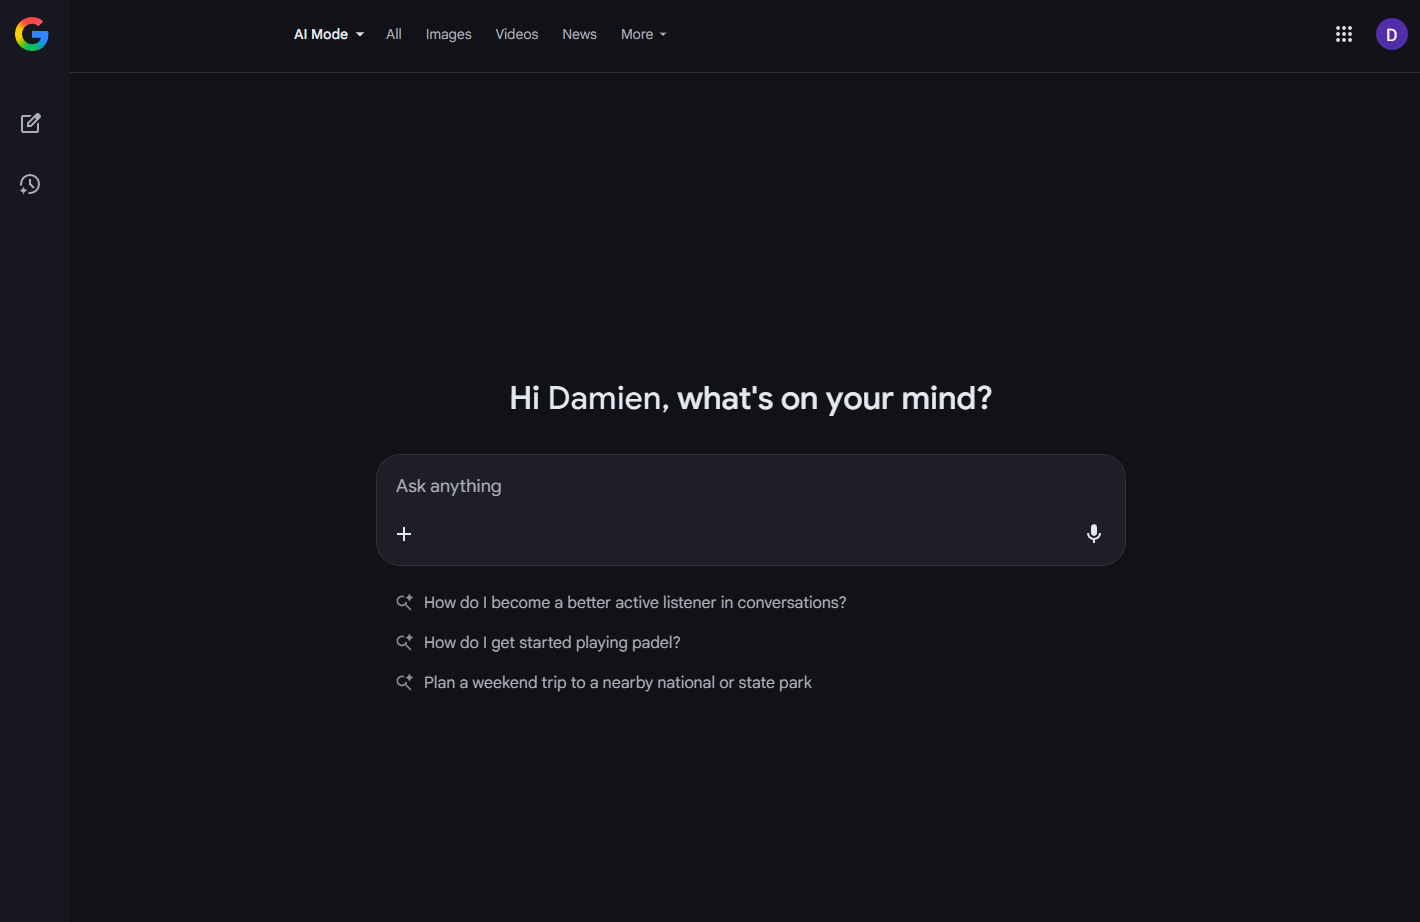
Task: Switch to the Images tab
Action: pyautogui.click(x=448, y=33)
